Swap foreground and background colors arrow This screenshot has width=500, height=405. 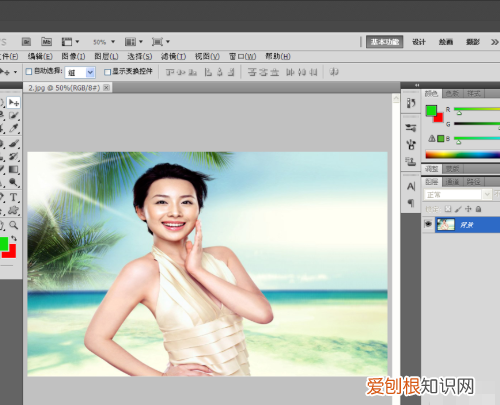coord(14,238)
